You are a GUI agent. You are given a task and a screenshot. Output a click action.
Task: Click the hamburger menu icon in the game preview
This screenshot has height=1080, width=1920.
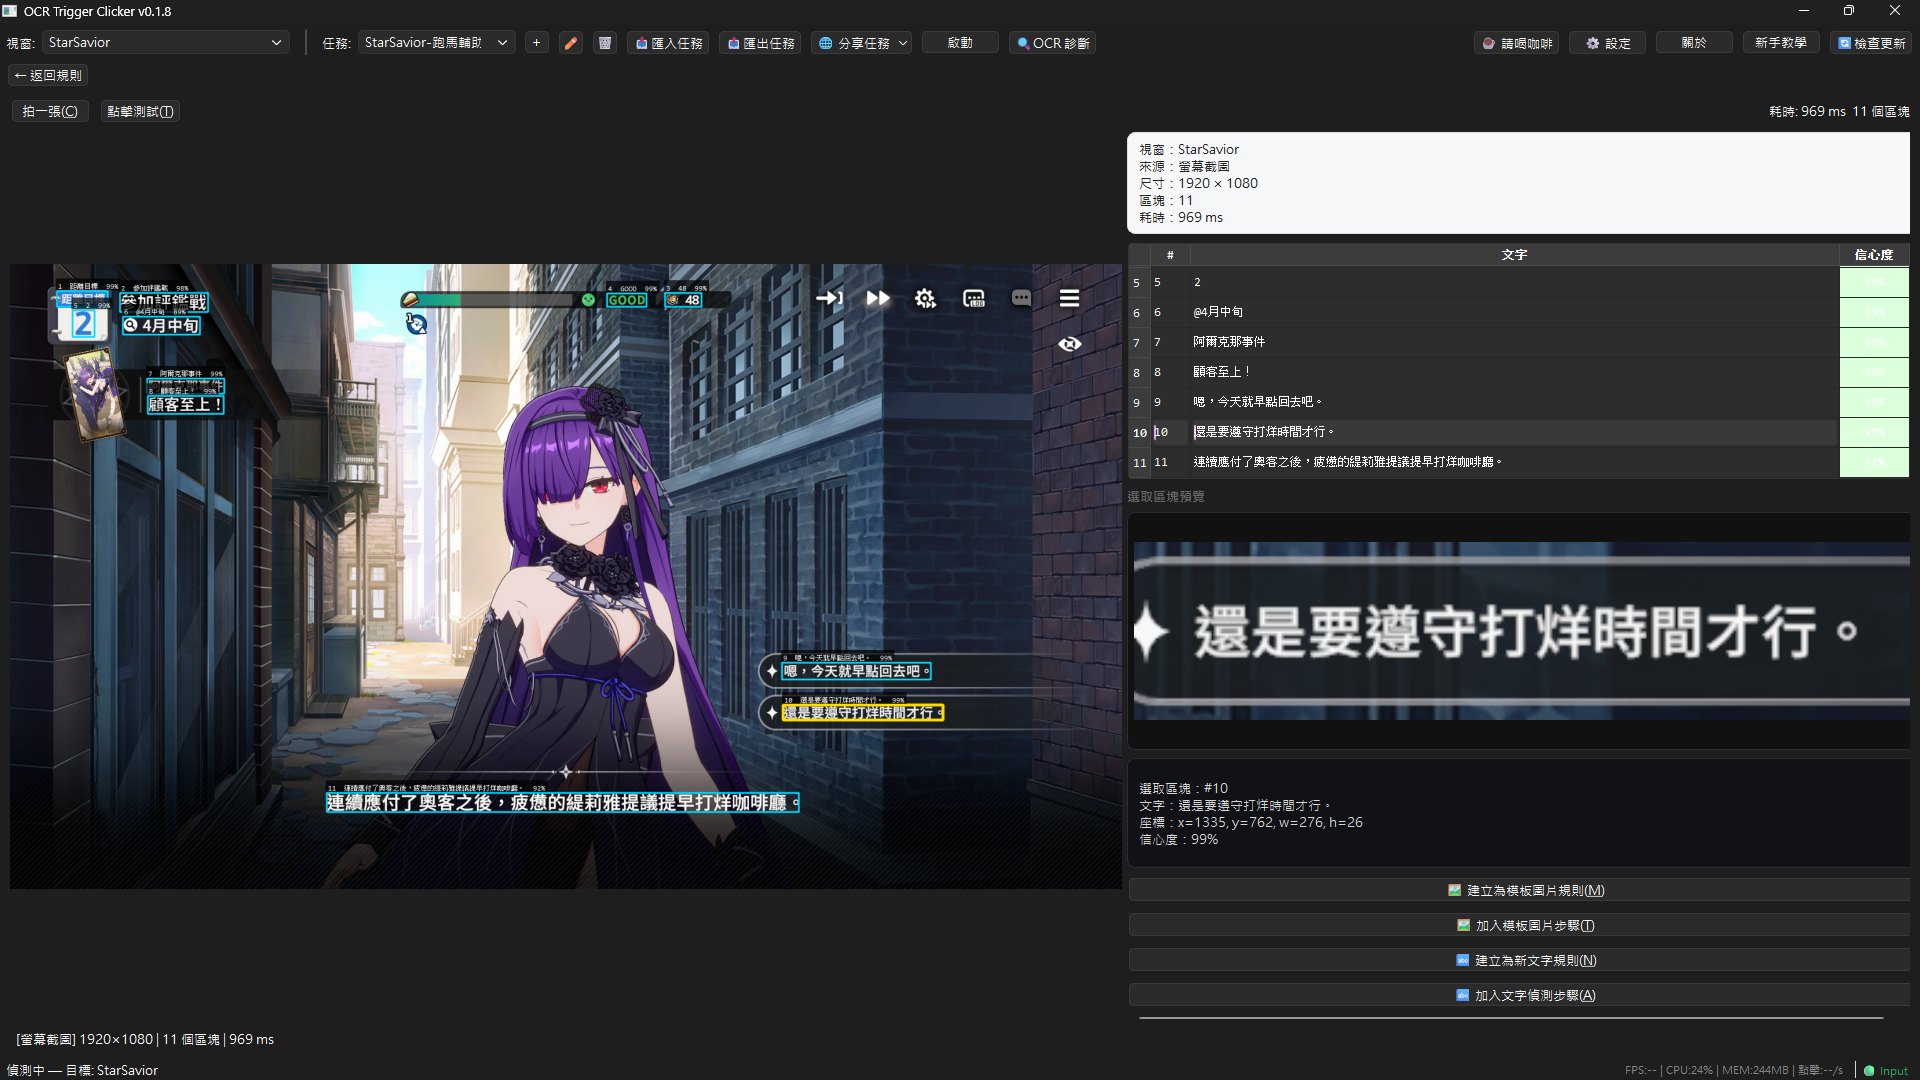tap(1069, 298)
